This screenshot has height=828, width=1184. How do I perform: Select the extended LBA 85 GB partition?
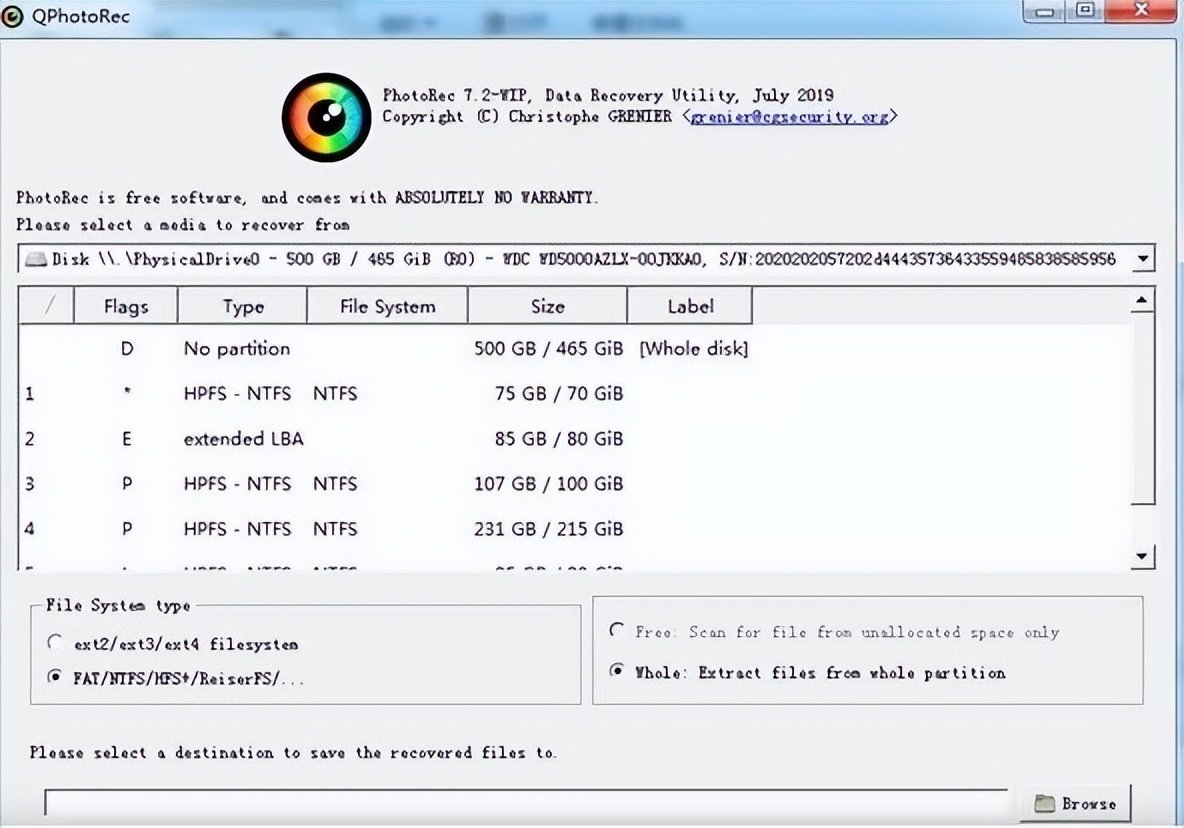click(400, 439)
